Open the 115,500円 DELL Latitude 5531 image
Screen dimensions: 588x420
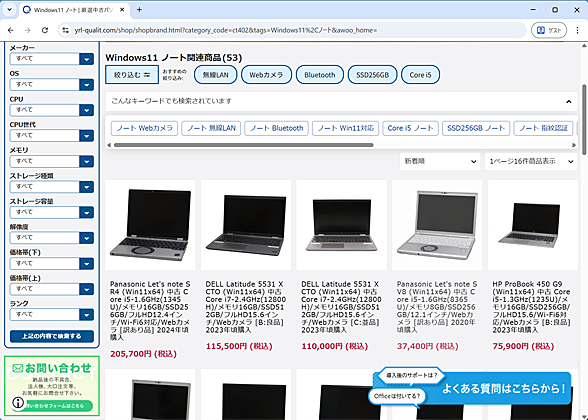tap(246, 225)
